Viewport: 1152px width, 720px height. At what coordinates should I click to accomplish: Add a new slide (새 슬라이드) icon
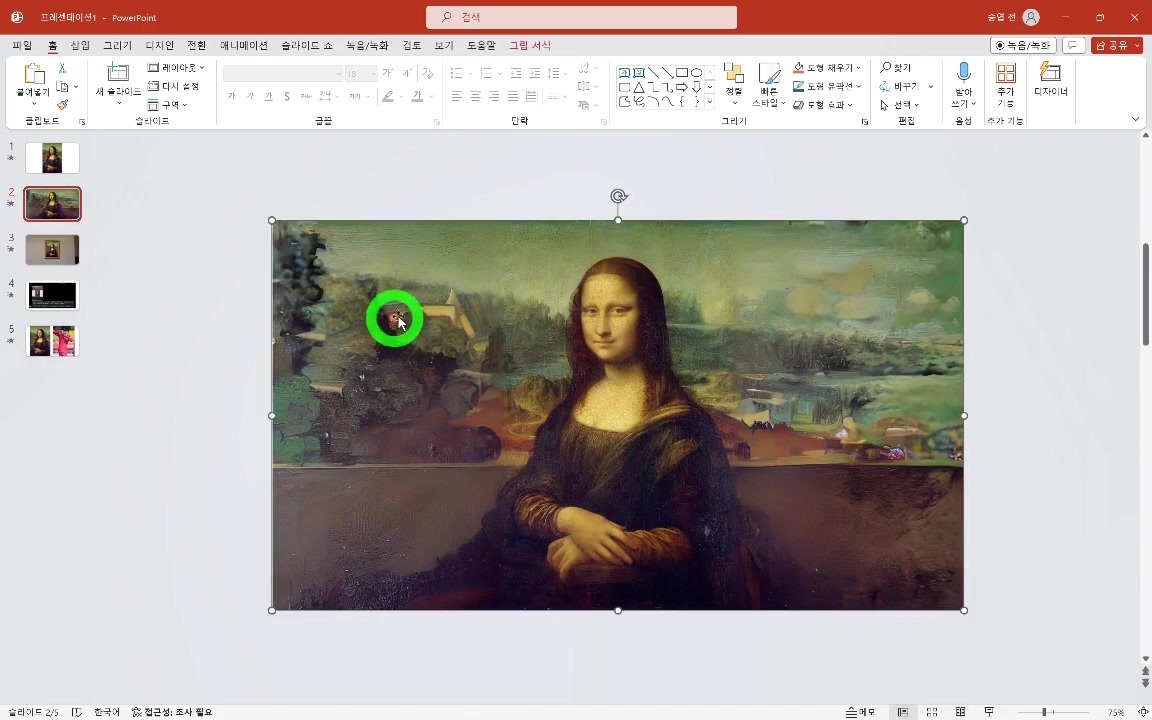click(x=118, y=73)
